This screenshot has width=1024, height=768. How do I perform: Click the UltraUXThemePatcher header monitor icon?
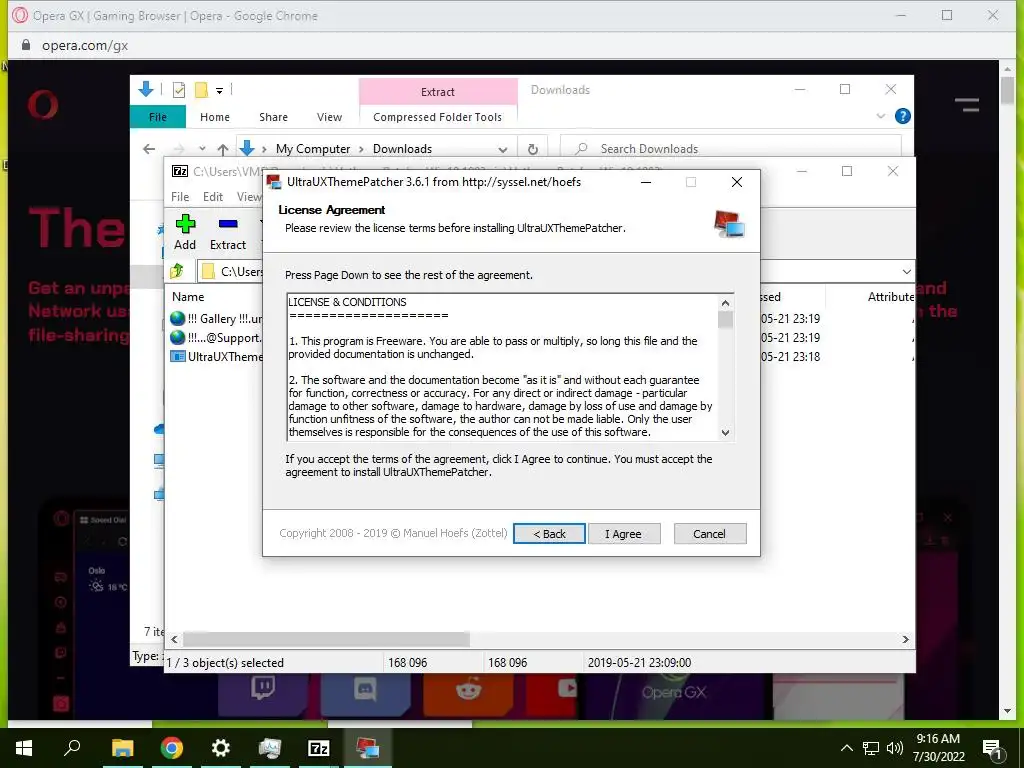point(729,224)
